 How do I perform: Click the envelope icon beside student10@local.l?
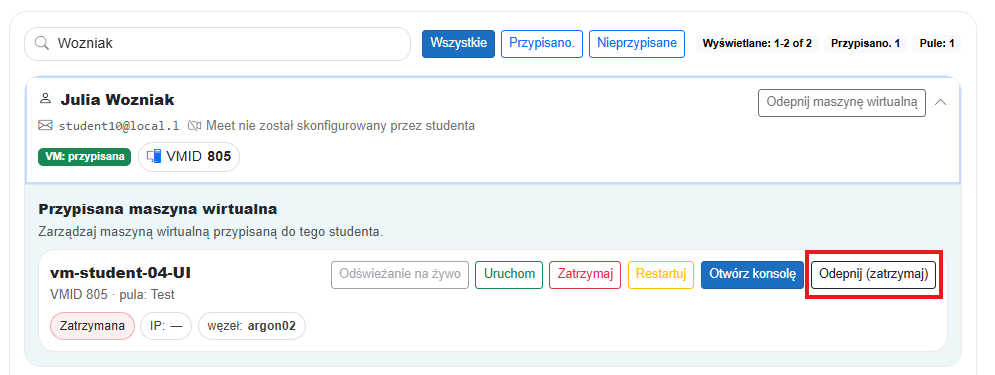pos(45,126)
